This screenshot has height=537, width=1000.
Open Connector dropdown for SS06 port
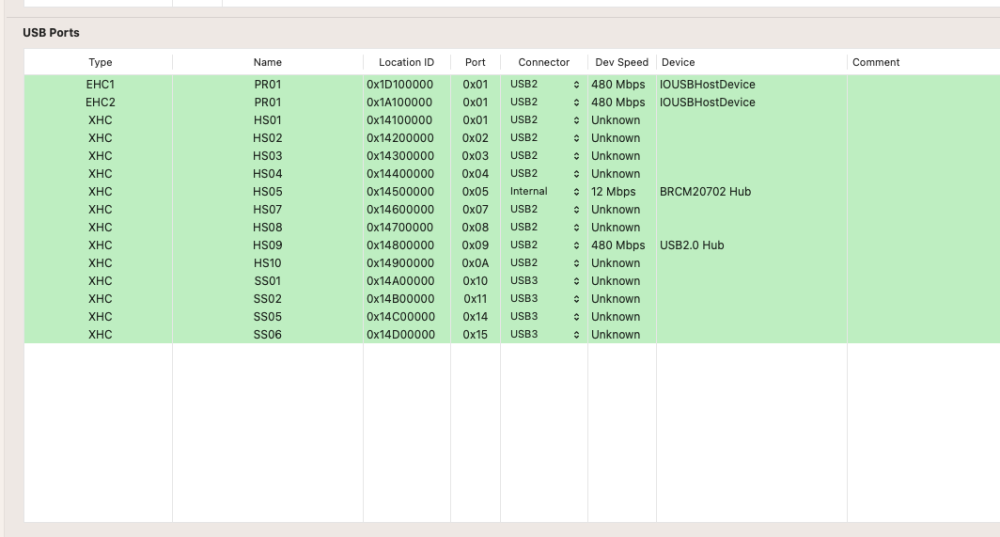(x=544, y=334)
